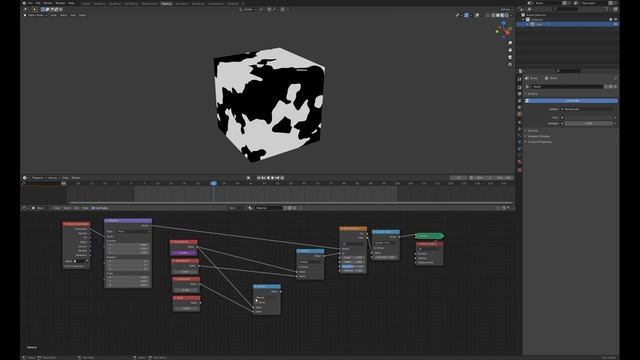Image resolution: width=640 pixels, height=360 pixels.
Task: Open the Object properties tab icon
Action: pos(520,122)
